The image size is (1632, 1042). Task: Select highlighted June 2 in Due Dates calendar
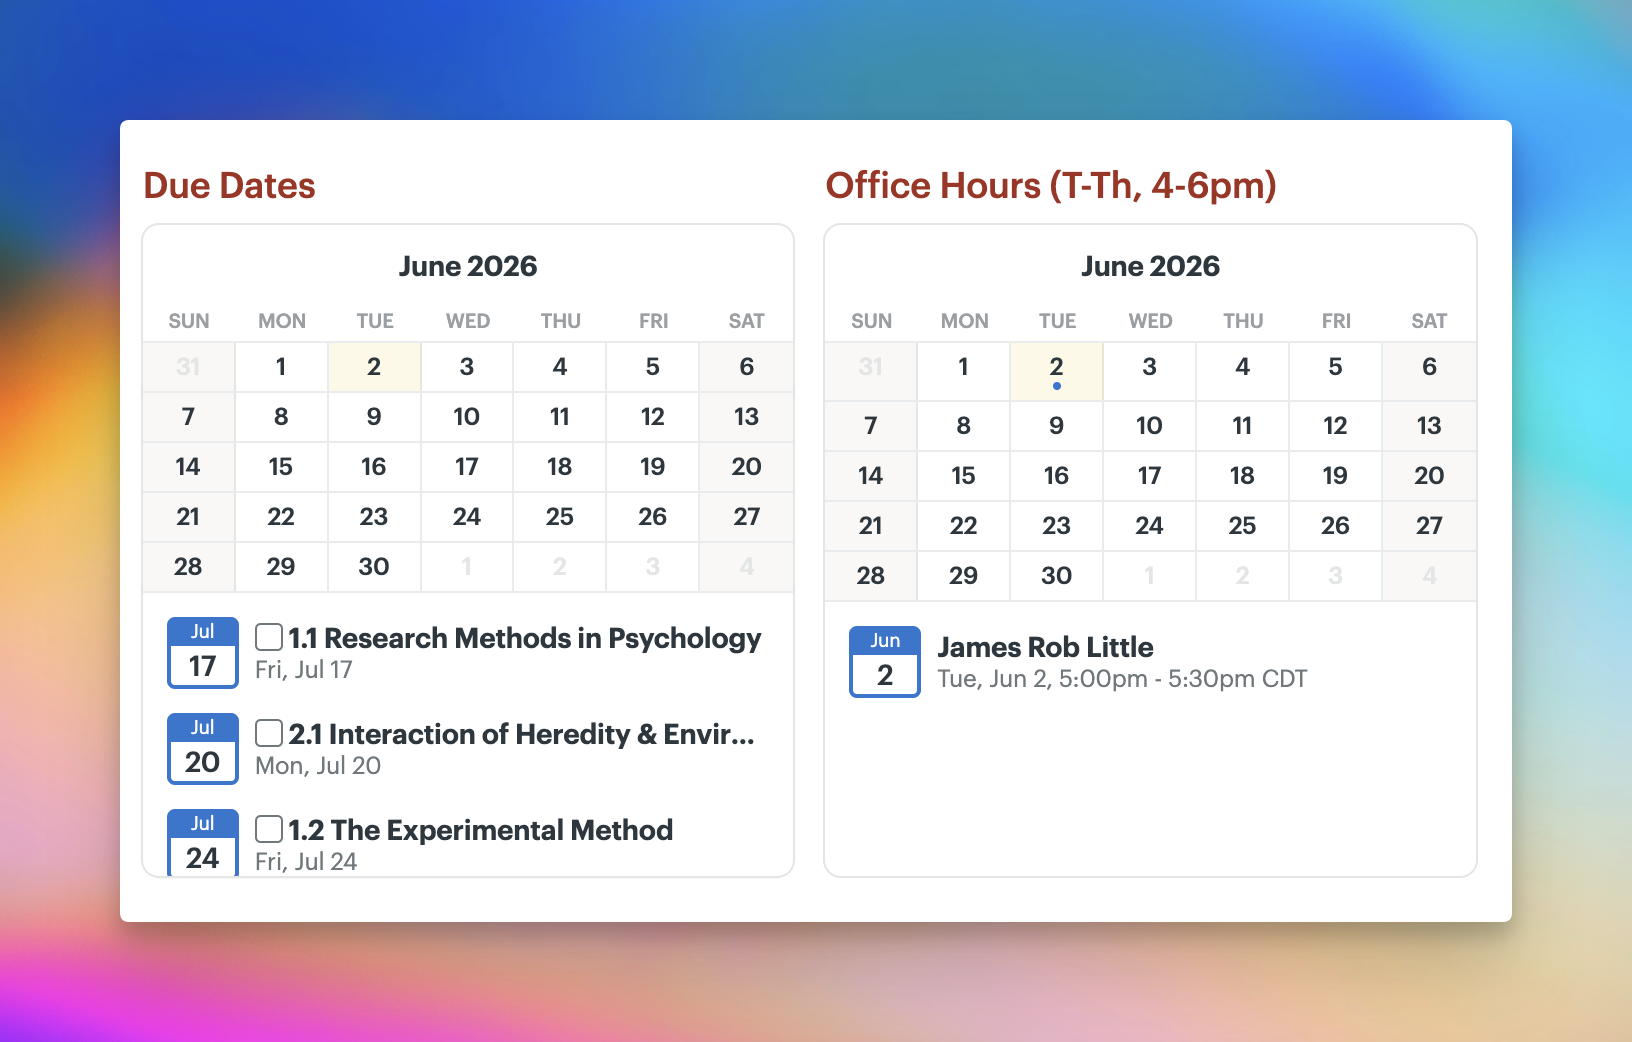click(x=374, y=367)
